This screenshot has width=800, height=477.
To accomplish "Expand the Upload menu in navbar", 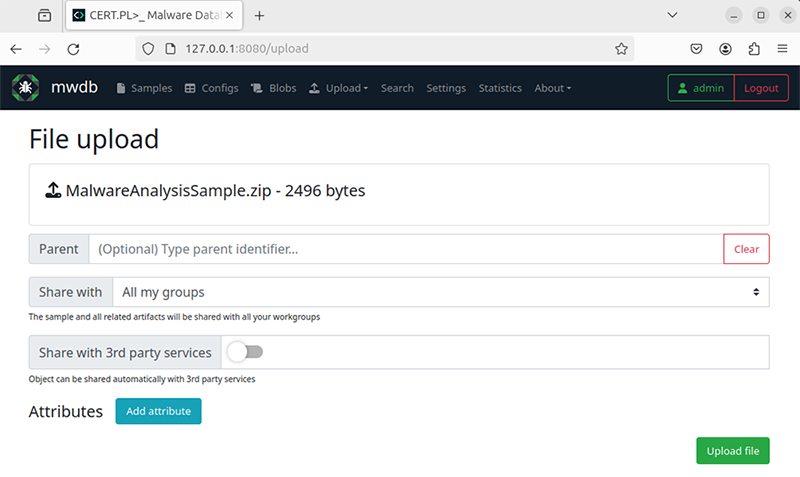I will [x=339, y=88].
